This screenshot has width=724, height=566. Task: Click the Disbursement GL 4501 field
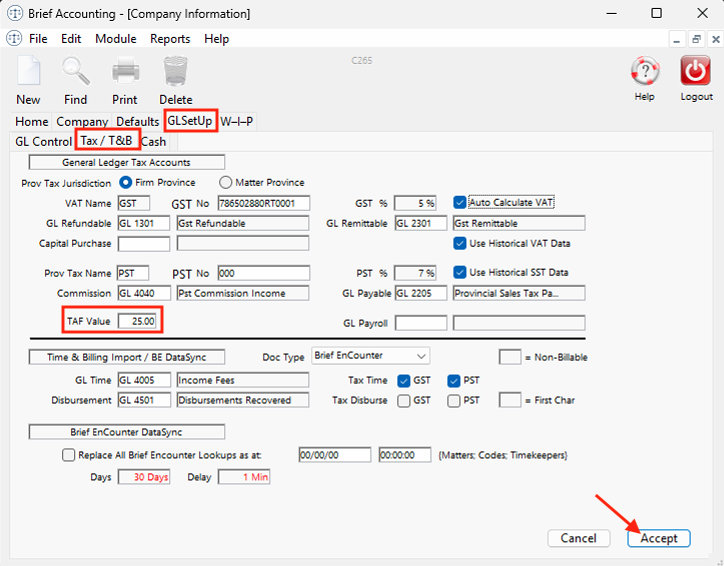[144, 400]
